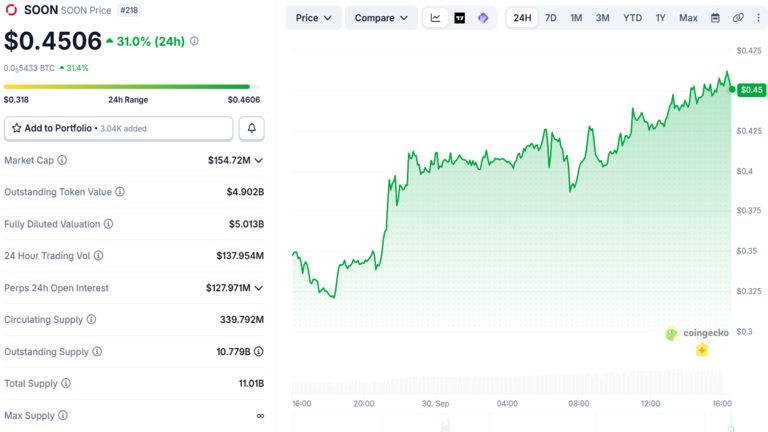Screen dimensions: 768x432
Task: Click the $127.971M open interest value
Action: point(228,288)
